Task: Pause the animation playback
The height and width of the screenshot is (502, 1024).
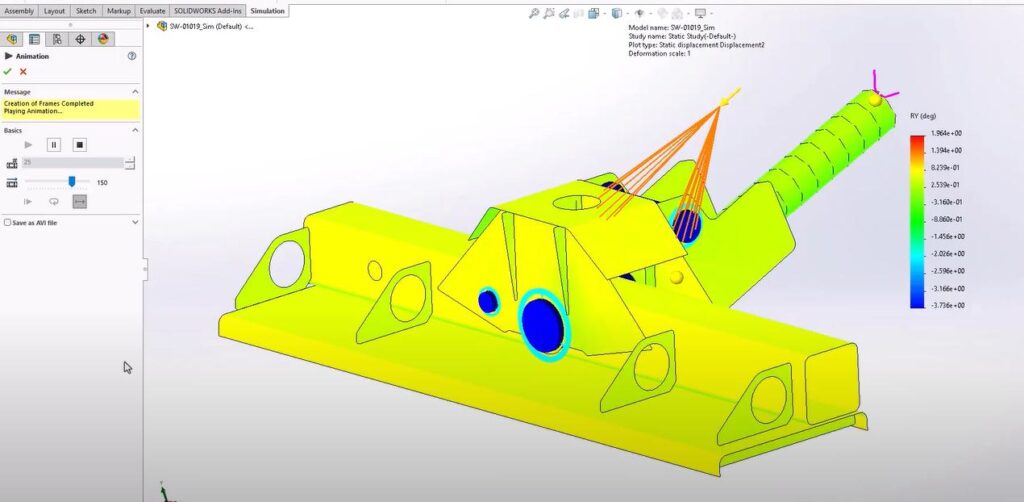Action: tap(55, 145)
